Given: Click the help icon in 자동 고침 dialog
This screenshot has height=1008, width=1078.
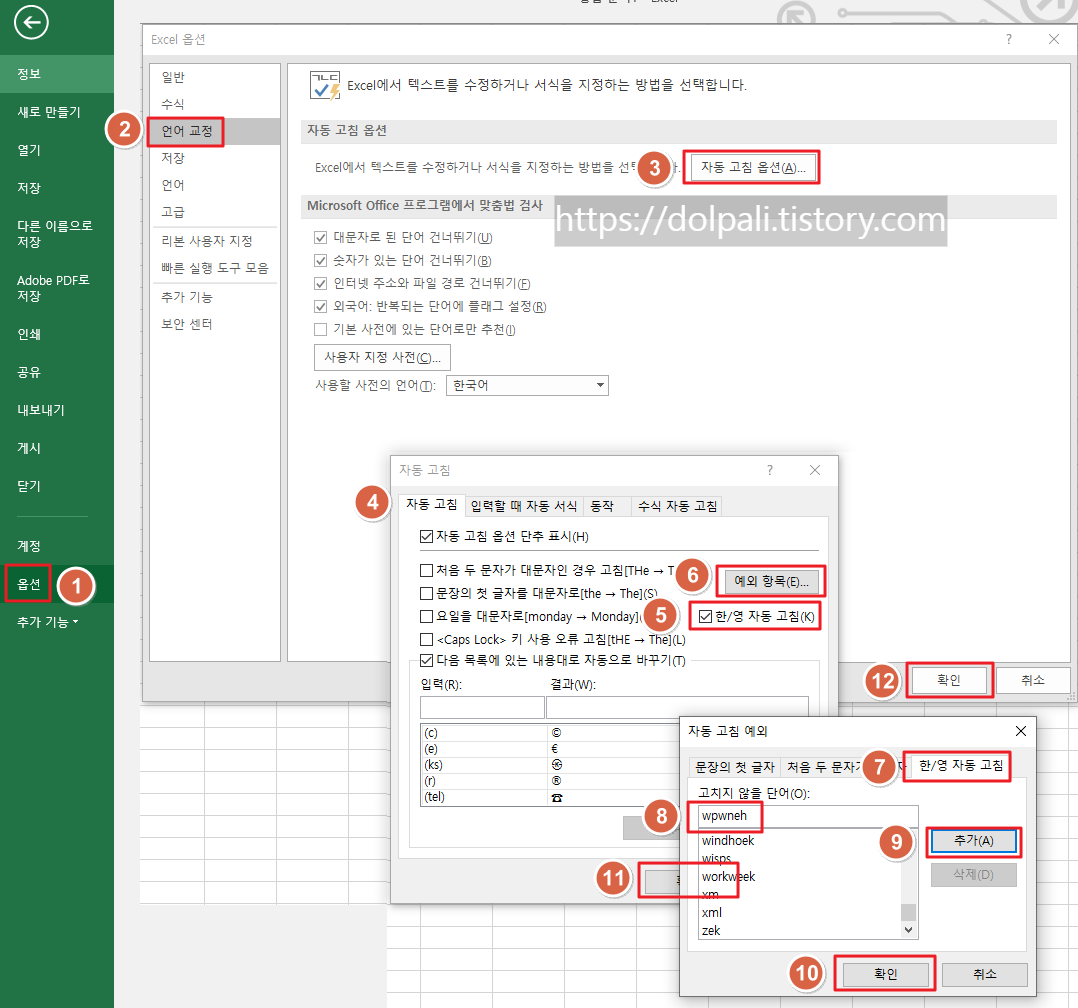Looking at the screenshot, I should (770, 470).
